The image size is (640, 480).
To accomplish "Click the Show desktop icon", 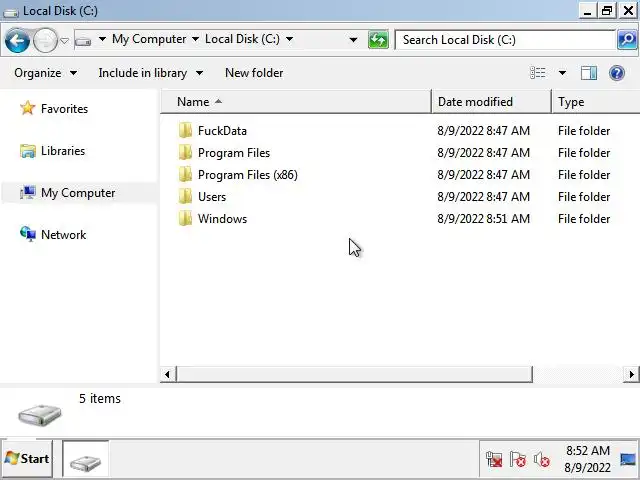I will tap(628, 460).
